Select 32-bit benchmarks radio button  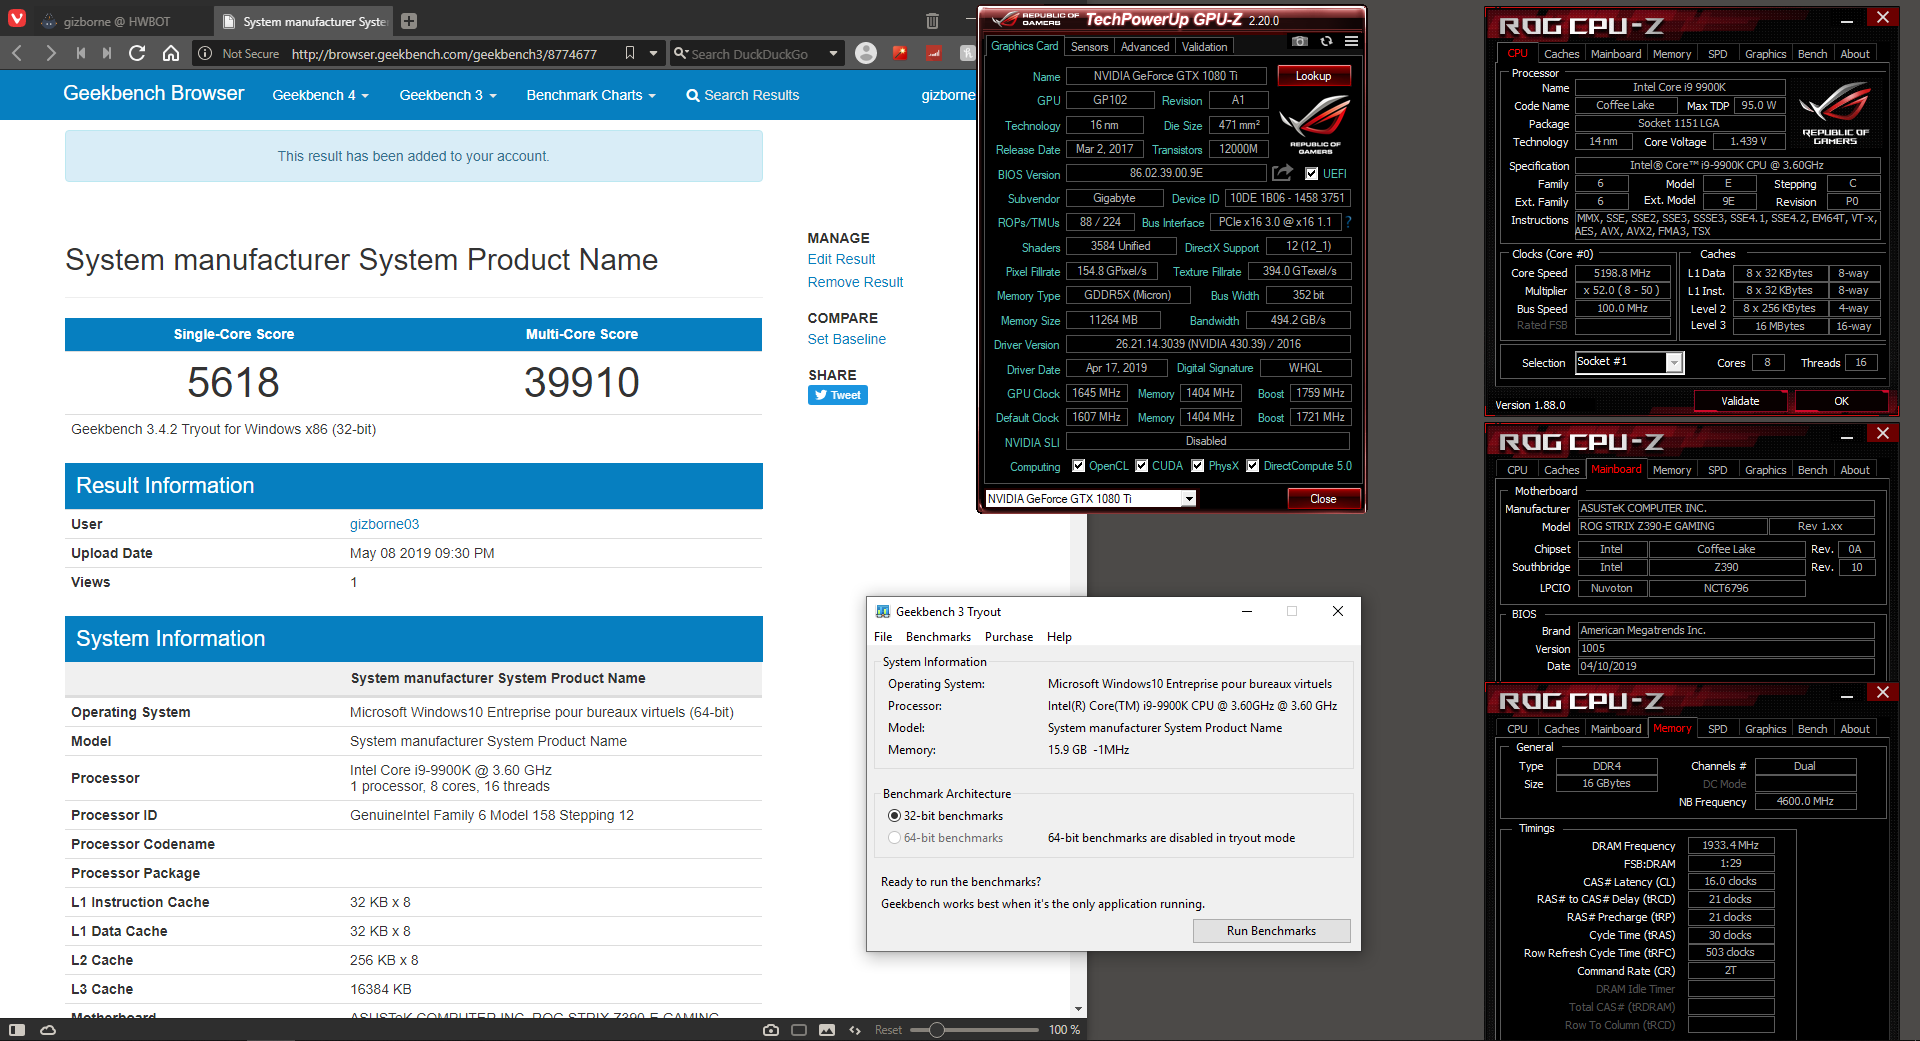[x=894, y=816]
